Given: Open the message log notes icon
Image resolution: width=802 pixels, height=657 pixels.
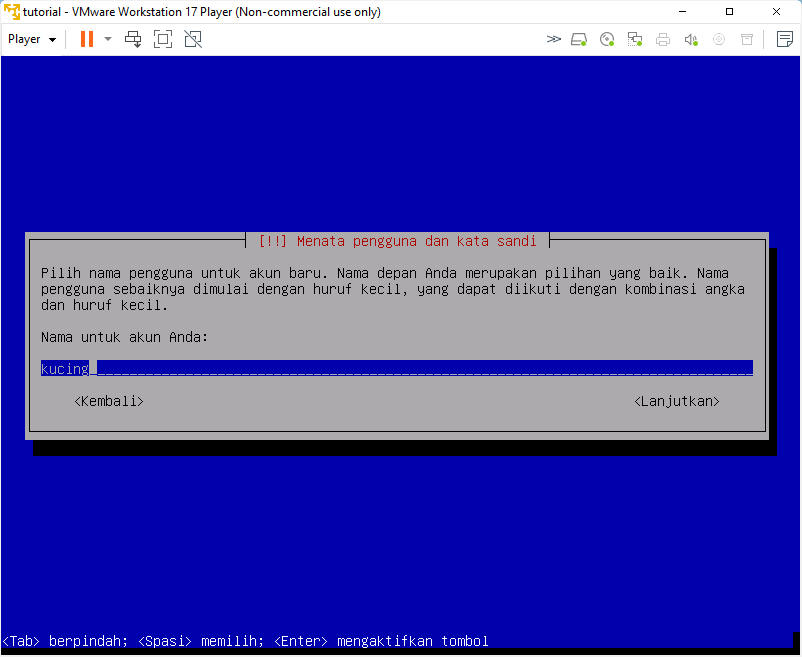Looking at the screenshot, I should click(x=785, y=39).
